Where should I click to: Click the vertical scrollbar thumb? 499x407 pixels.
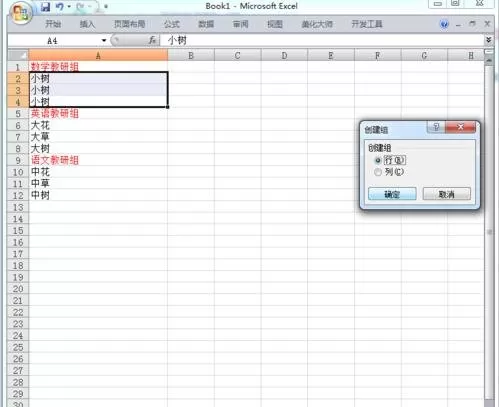(x=490, y=232)
